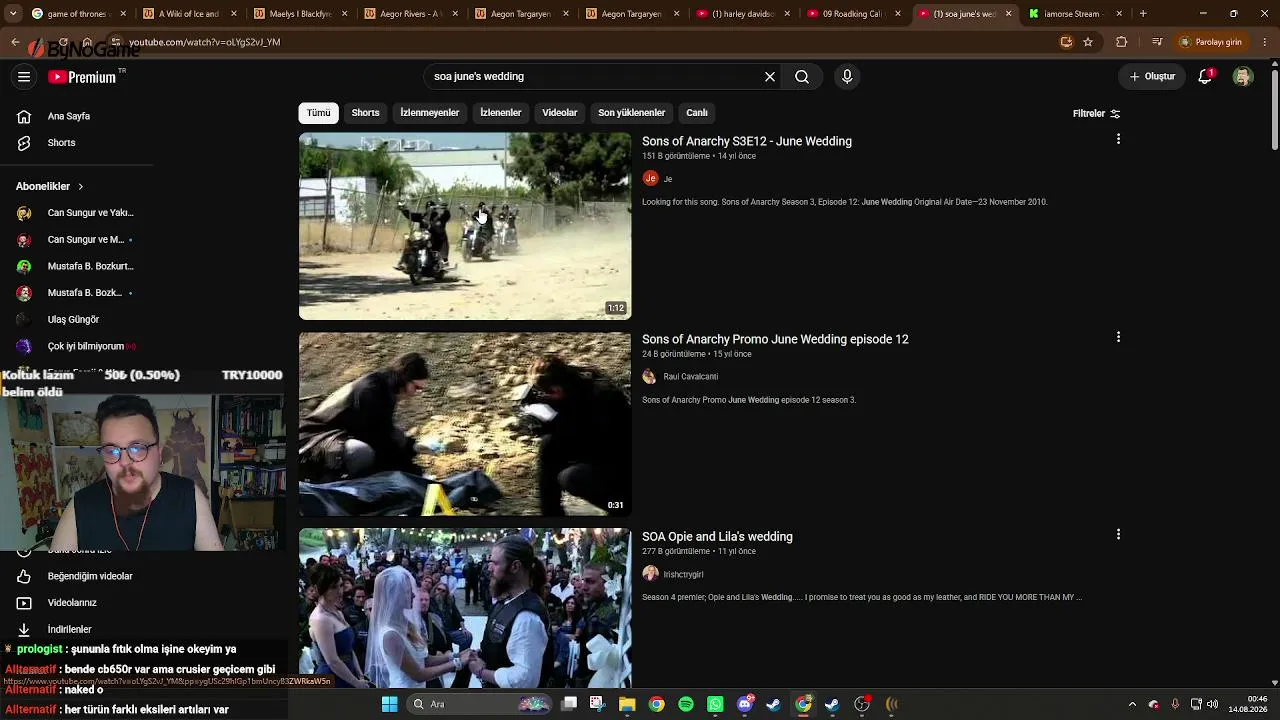This screenshot has height=720, width=1280.
Task: Open the title Sons of Anarchy Promo June Wedding episode 12
Action: (775, 340)
